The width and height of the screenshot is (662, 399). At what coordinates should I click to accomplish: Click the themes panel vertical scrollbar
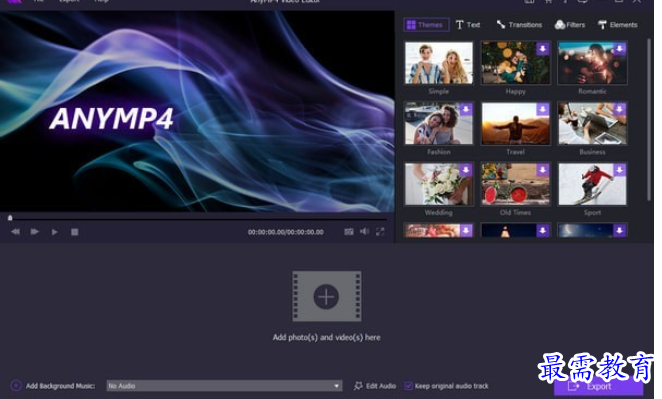coord(649,120)
